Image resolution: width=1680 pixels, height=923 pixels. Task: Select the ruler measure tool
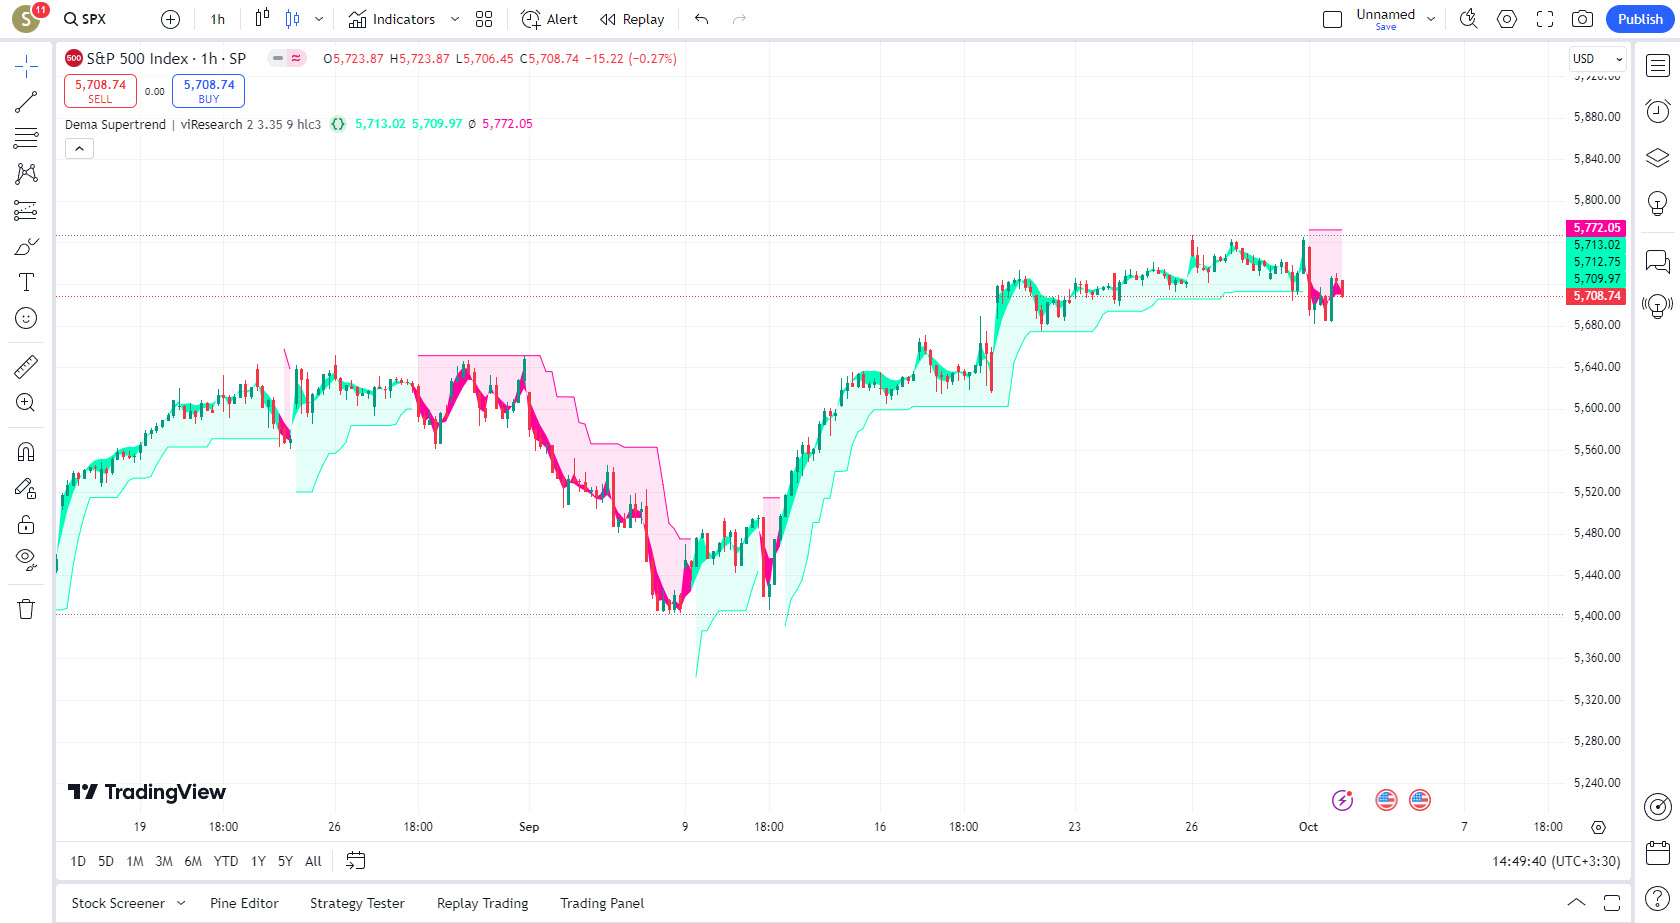[x=26, y=367]
